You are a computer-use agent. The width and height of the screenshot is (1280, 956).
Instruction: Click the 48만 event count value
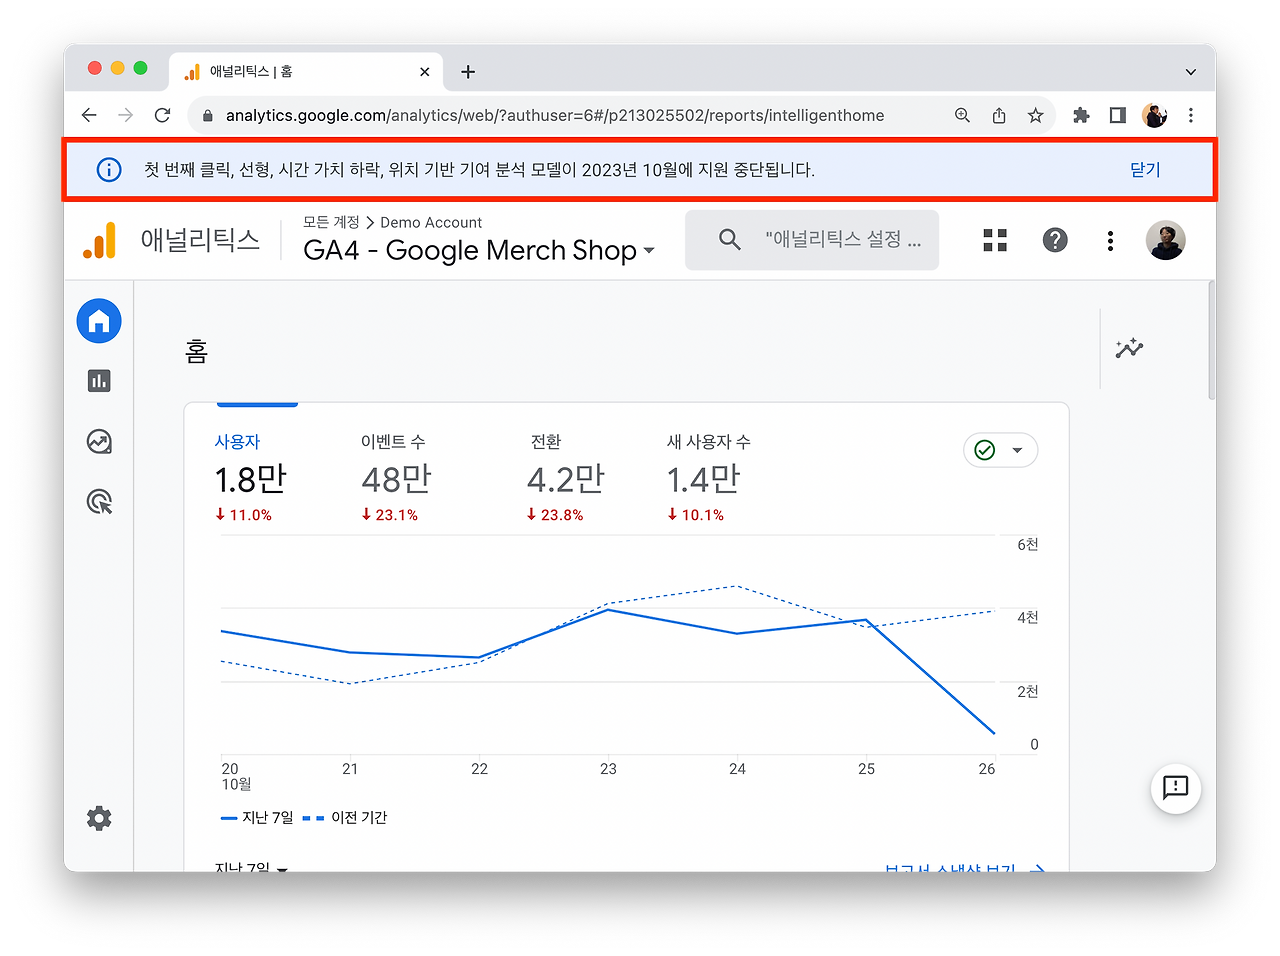[396, 480]
